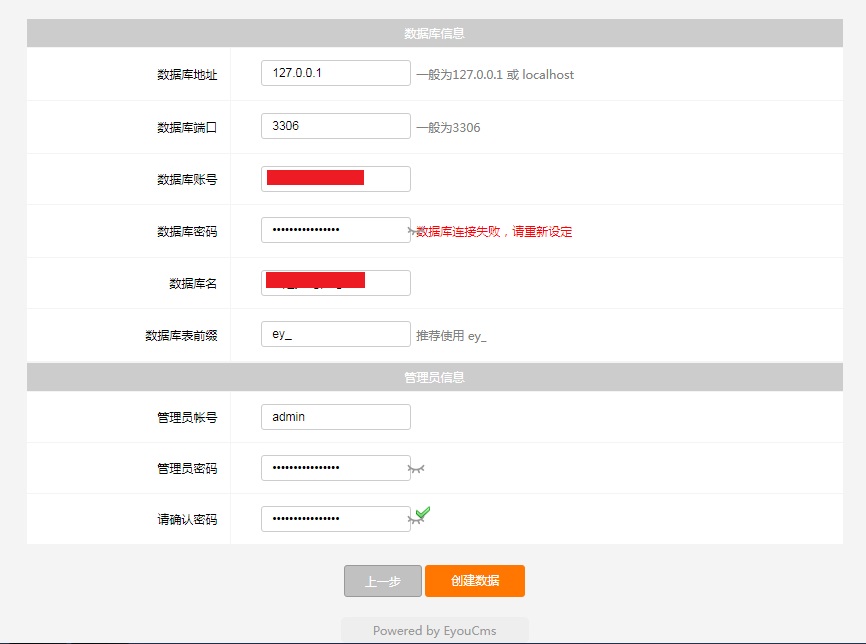The image size is (866, 644).
Task: Click the 创建数据 button
Action: [475, 580]
